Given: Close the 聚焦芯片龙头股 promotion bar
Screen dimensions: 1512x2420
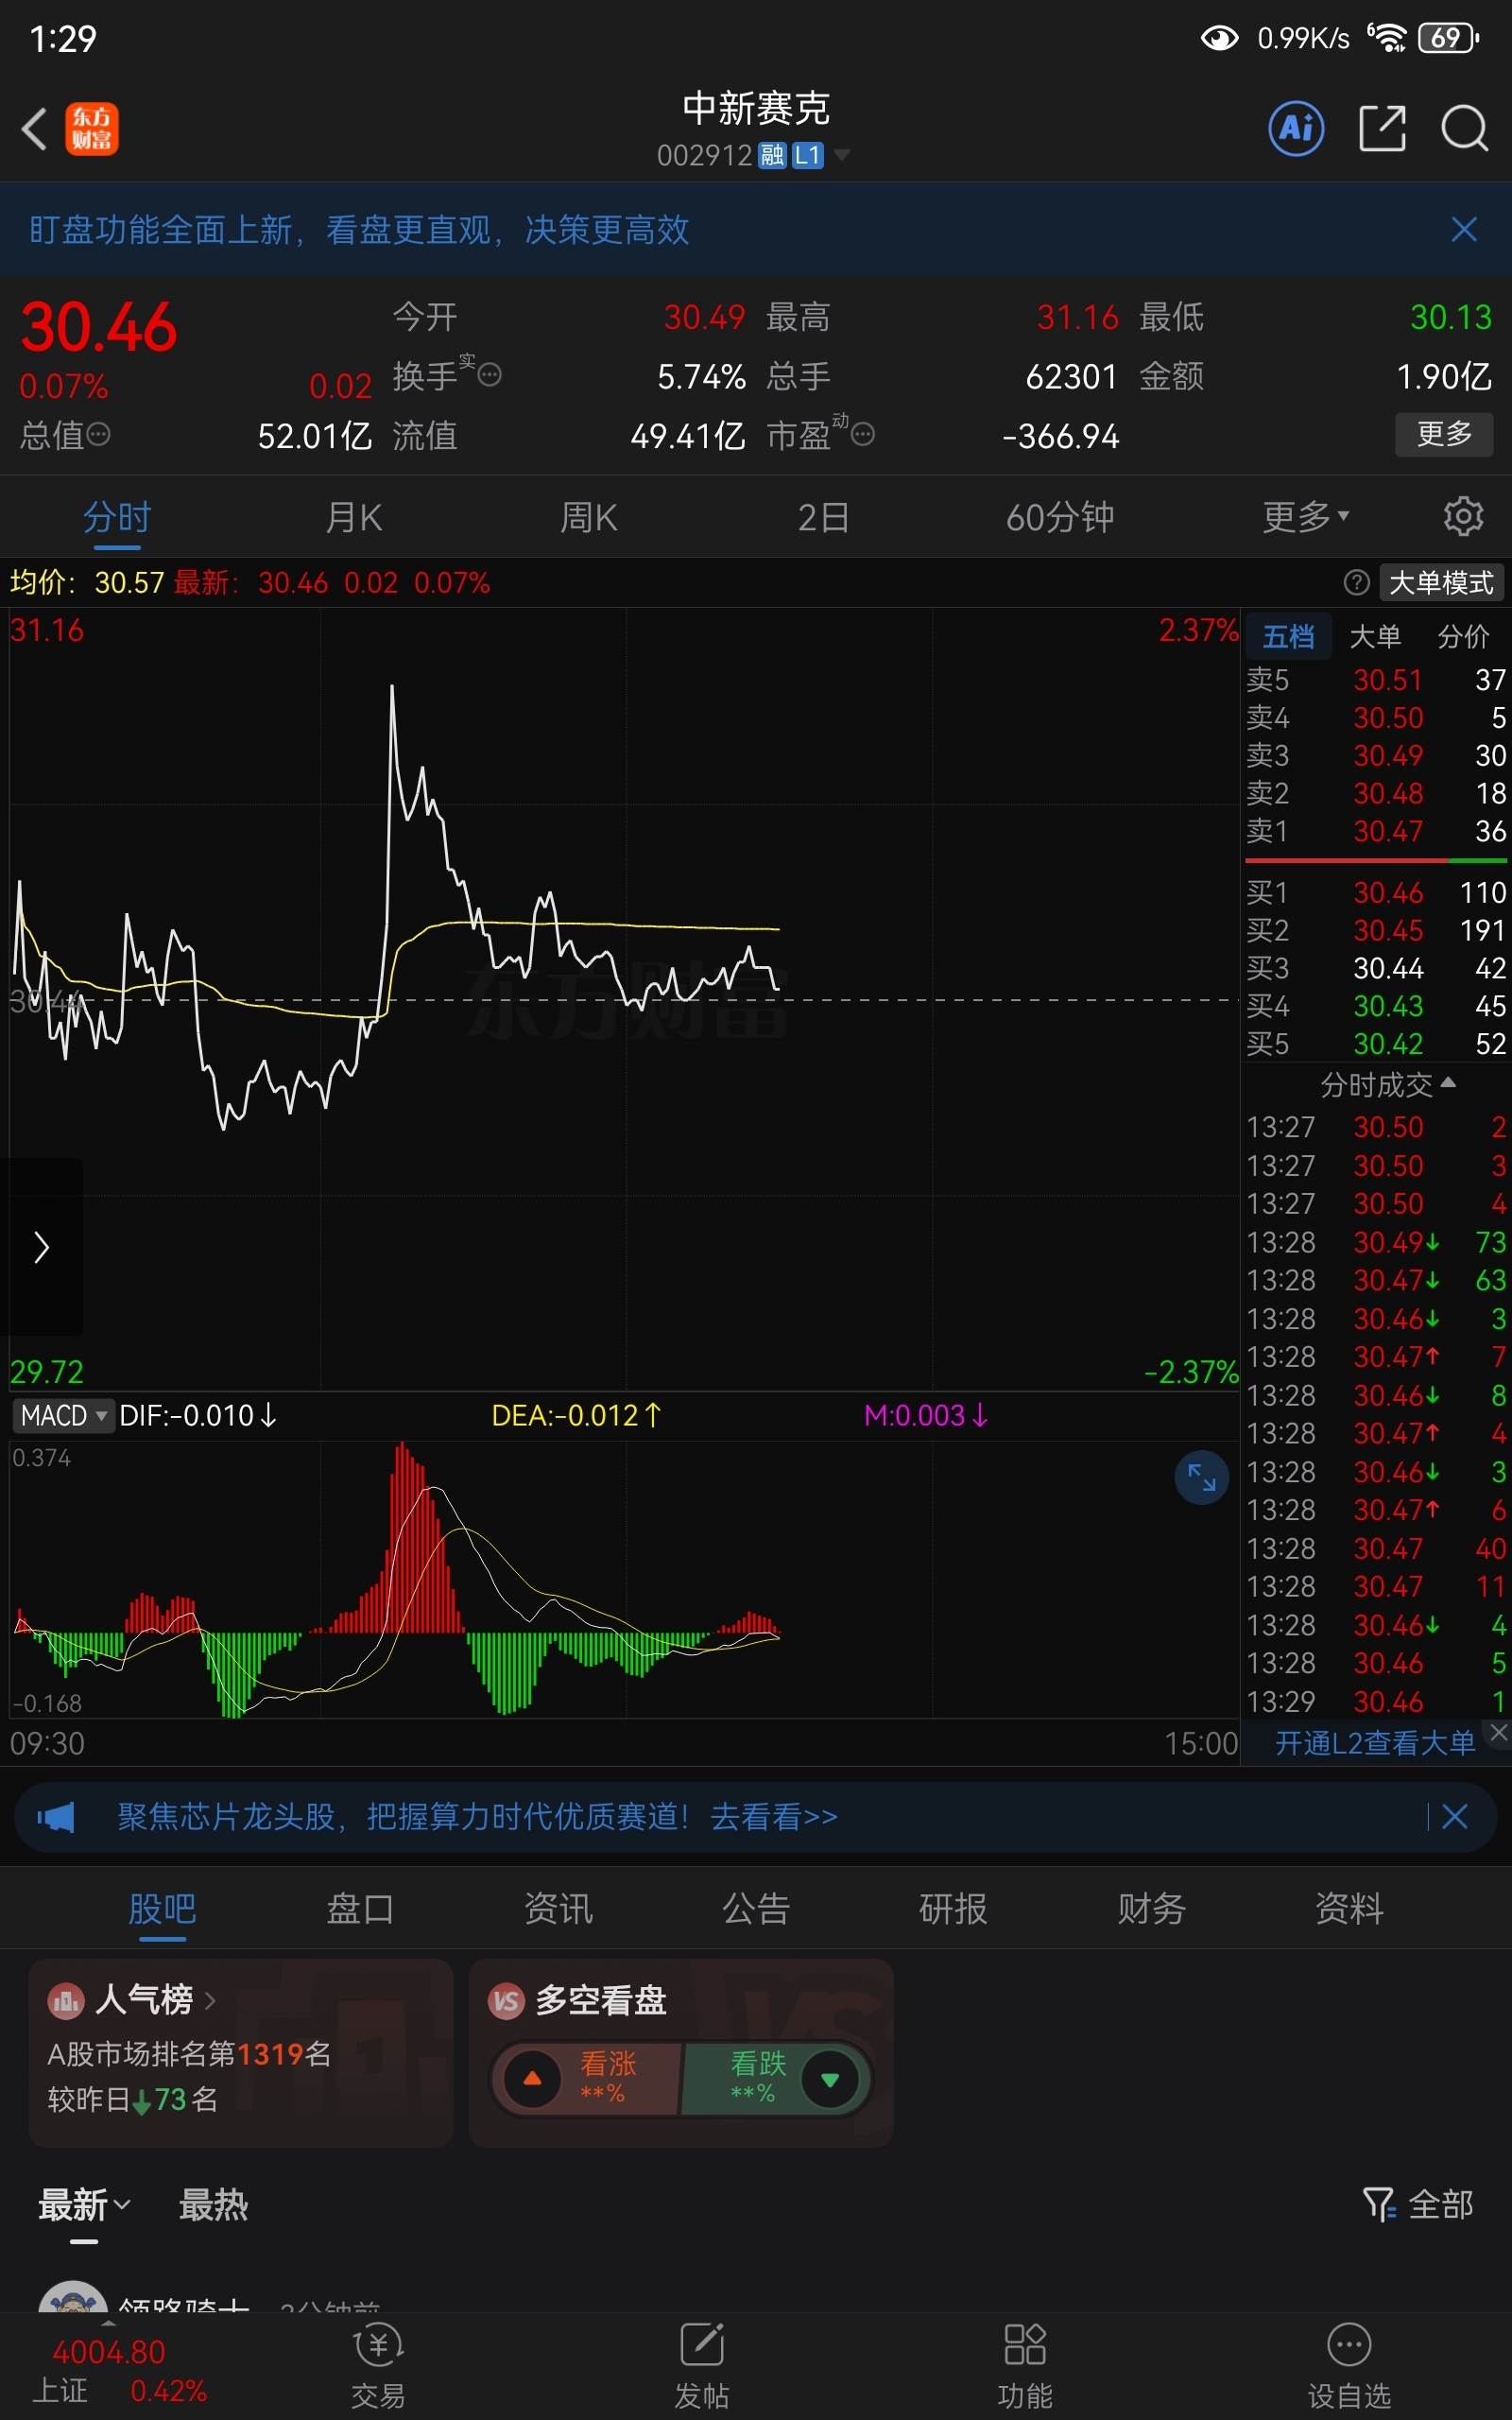Looking at the screenshot, I should (1455, 1816).
